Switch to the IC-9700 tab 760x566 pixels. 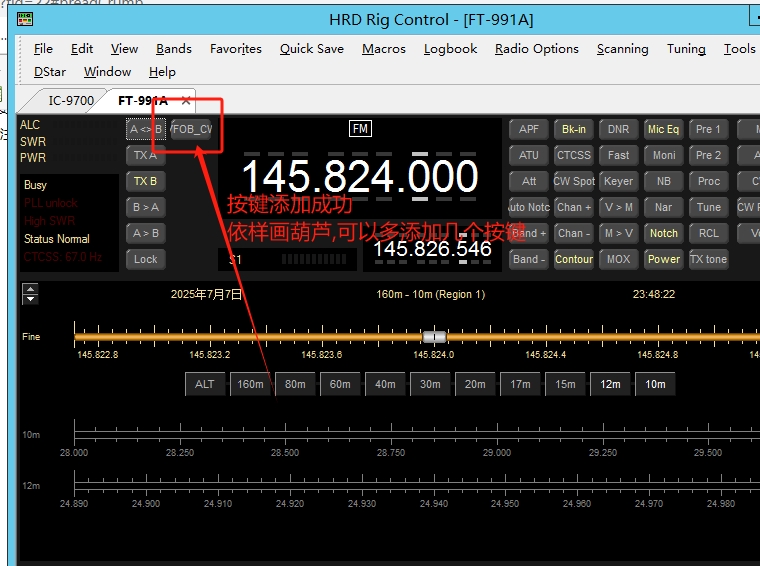tap(71, 101)
